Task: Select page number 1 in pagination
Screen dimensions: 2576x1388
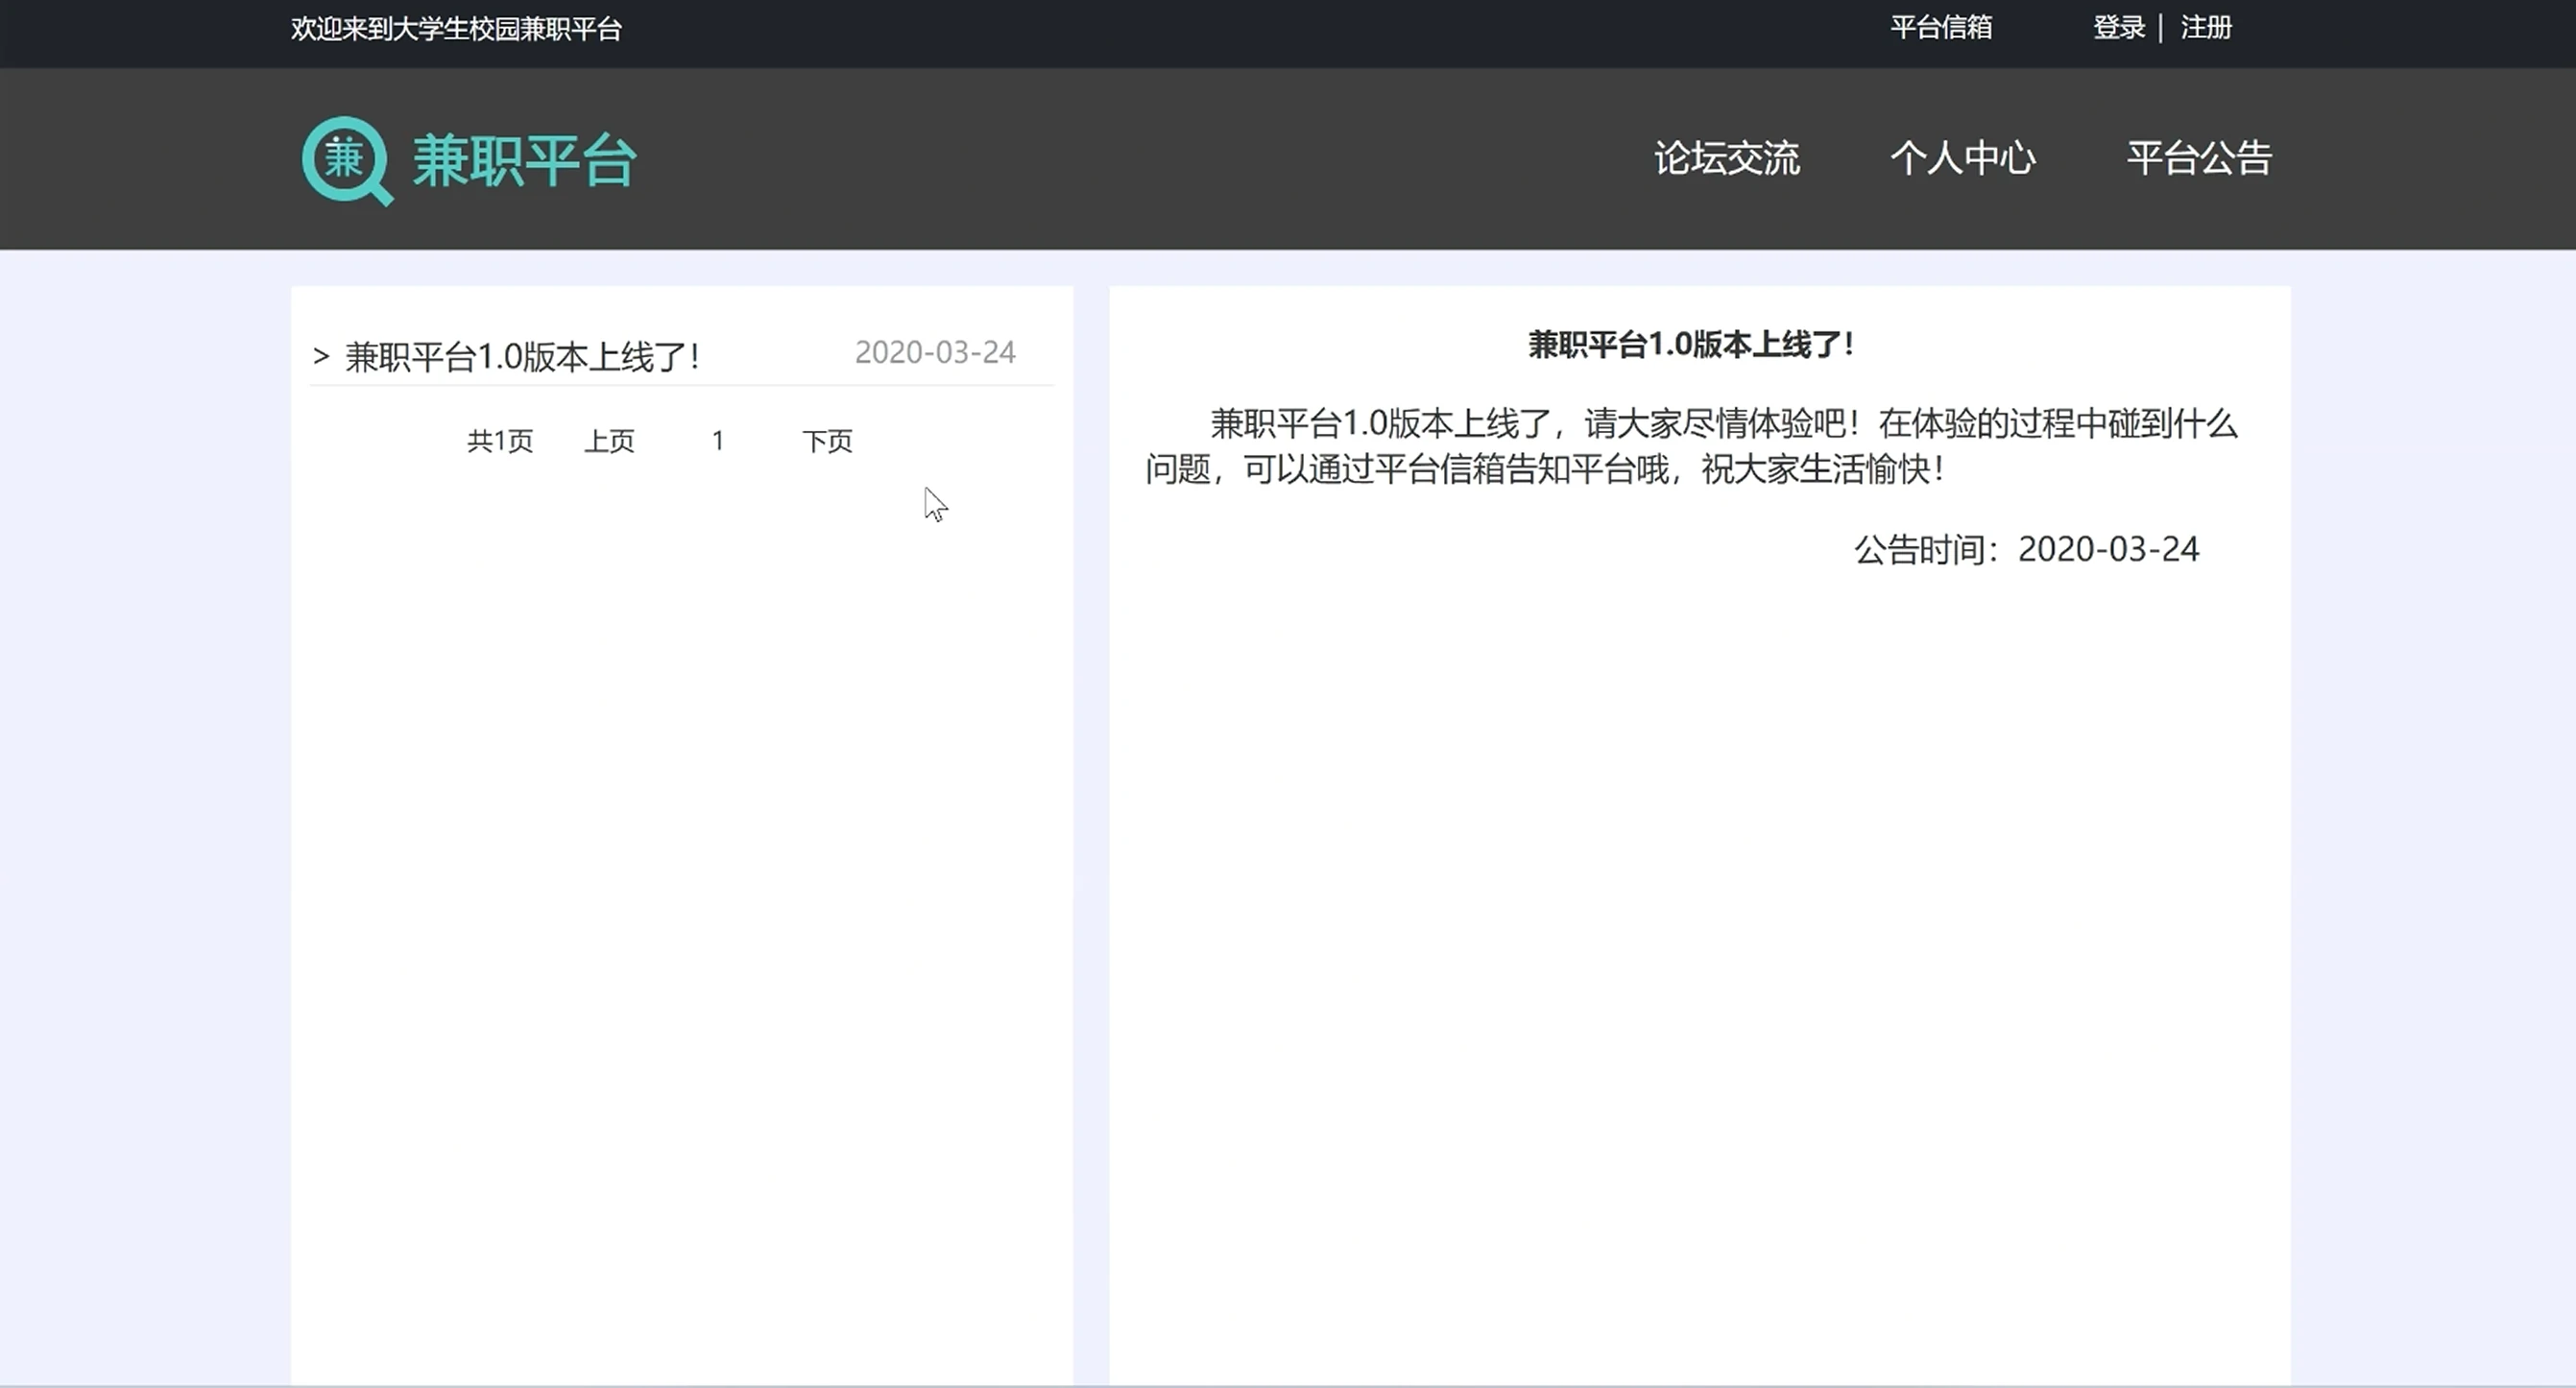Action: pos(717,441)
